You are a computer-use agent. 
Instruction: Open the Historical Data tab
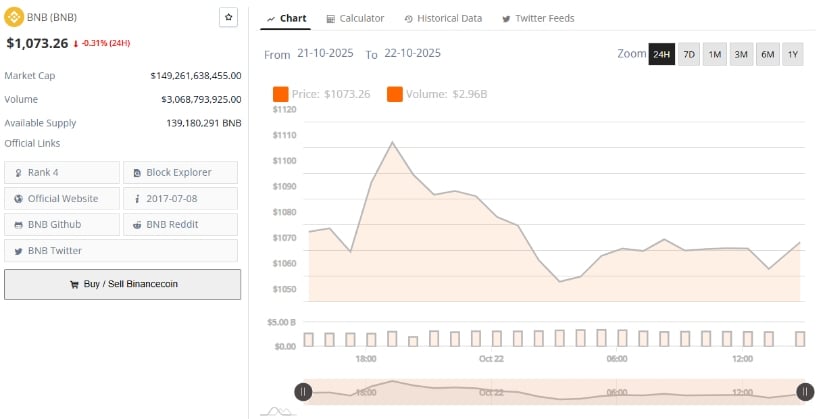pos(443,18)
